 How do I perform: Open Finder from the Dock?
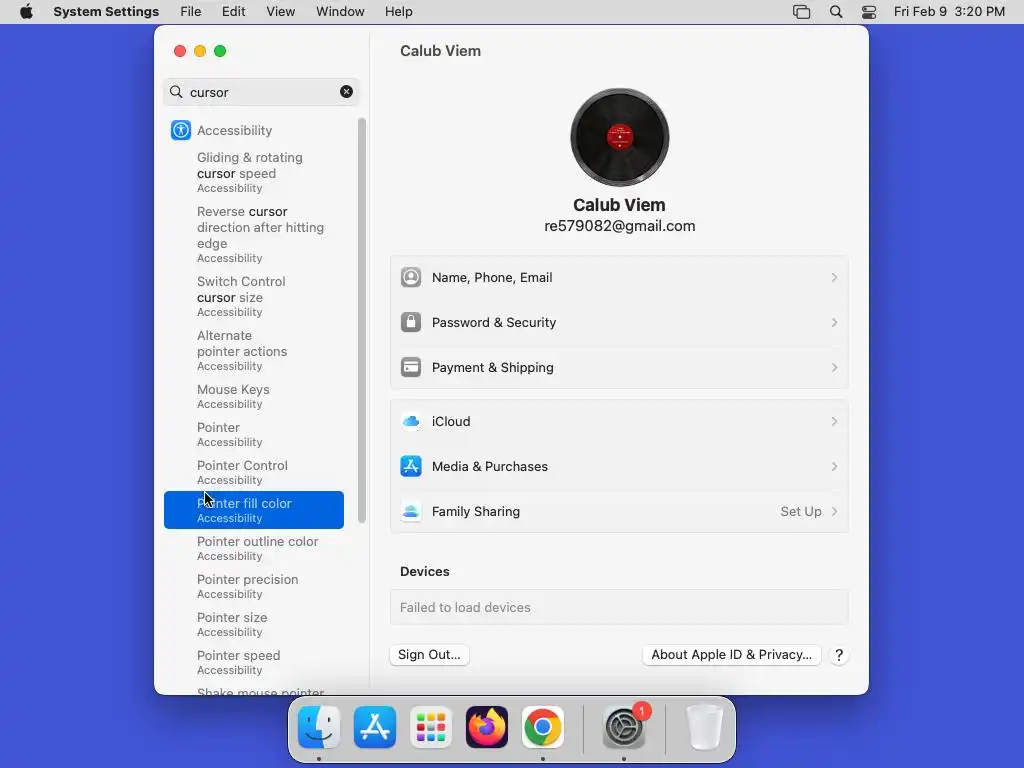(x=319, y=727)
